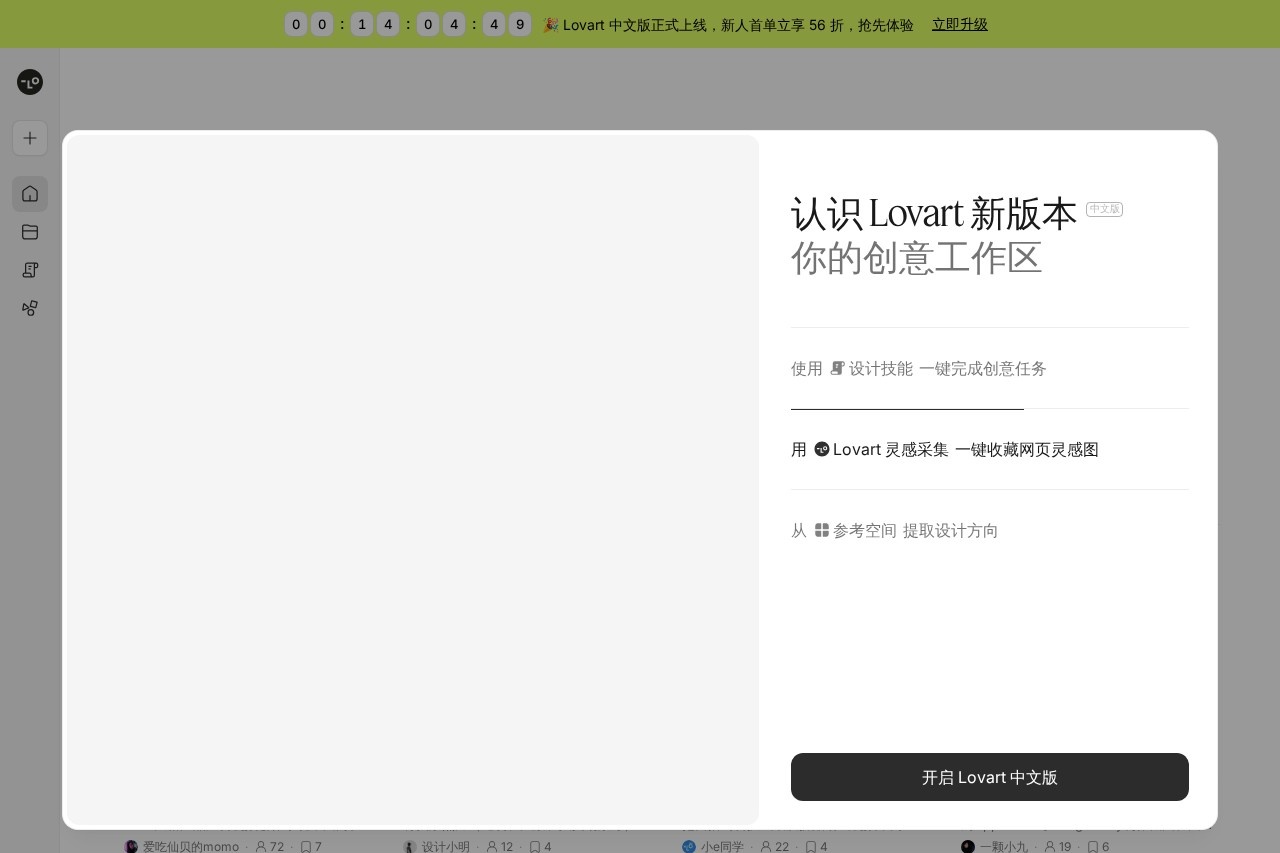Image resolution: width=1280 pixels, height=853 pixels.
Task: Open the reference space shapes icon in the sidebar
Action: tap(30, 308)
